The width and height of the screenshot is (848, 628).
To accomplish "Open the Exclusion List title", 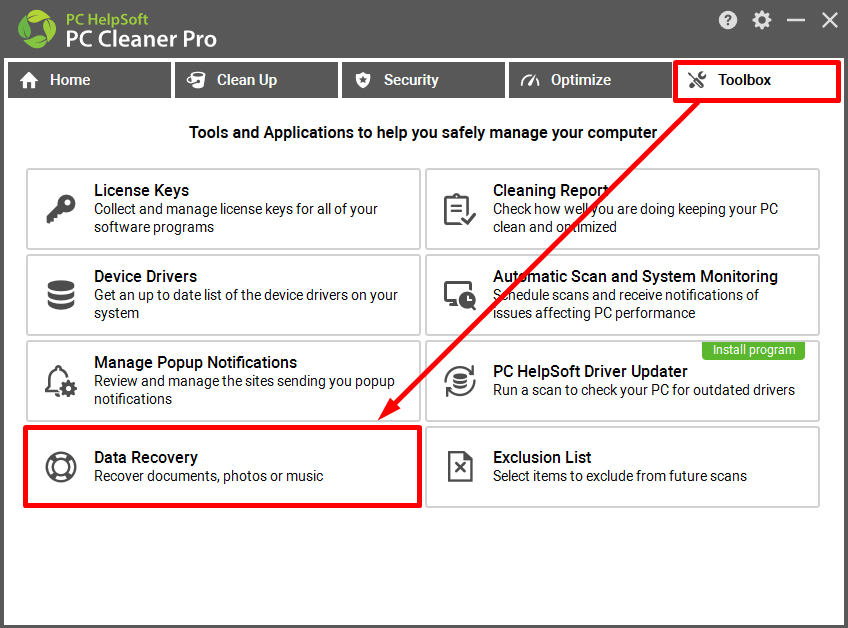I will [x=542, y=458].
